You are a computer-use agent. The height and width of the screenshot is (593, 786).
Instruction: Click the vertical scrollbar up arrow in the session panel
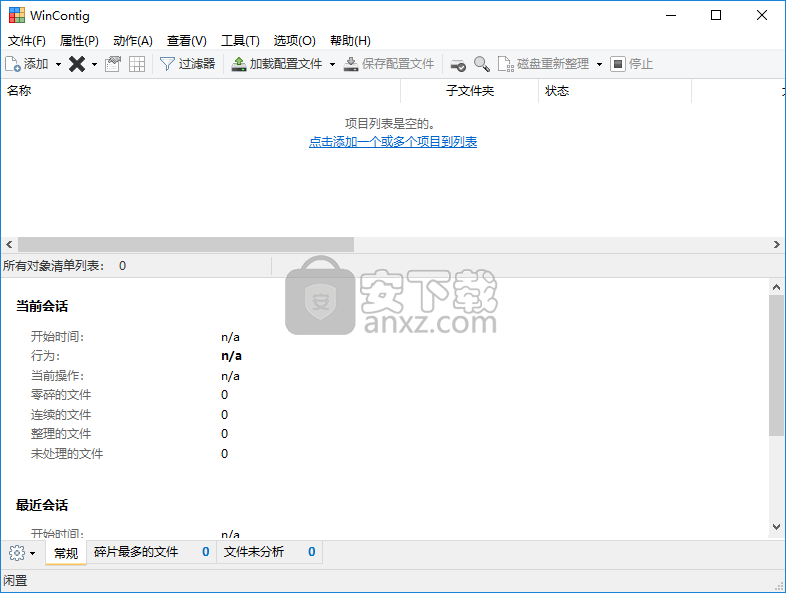776,287
